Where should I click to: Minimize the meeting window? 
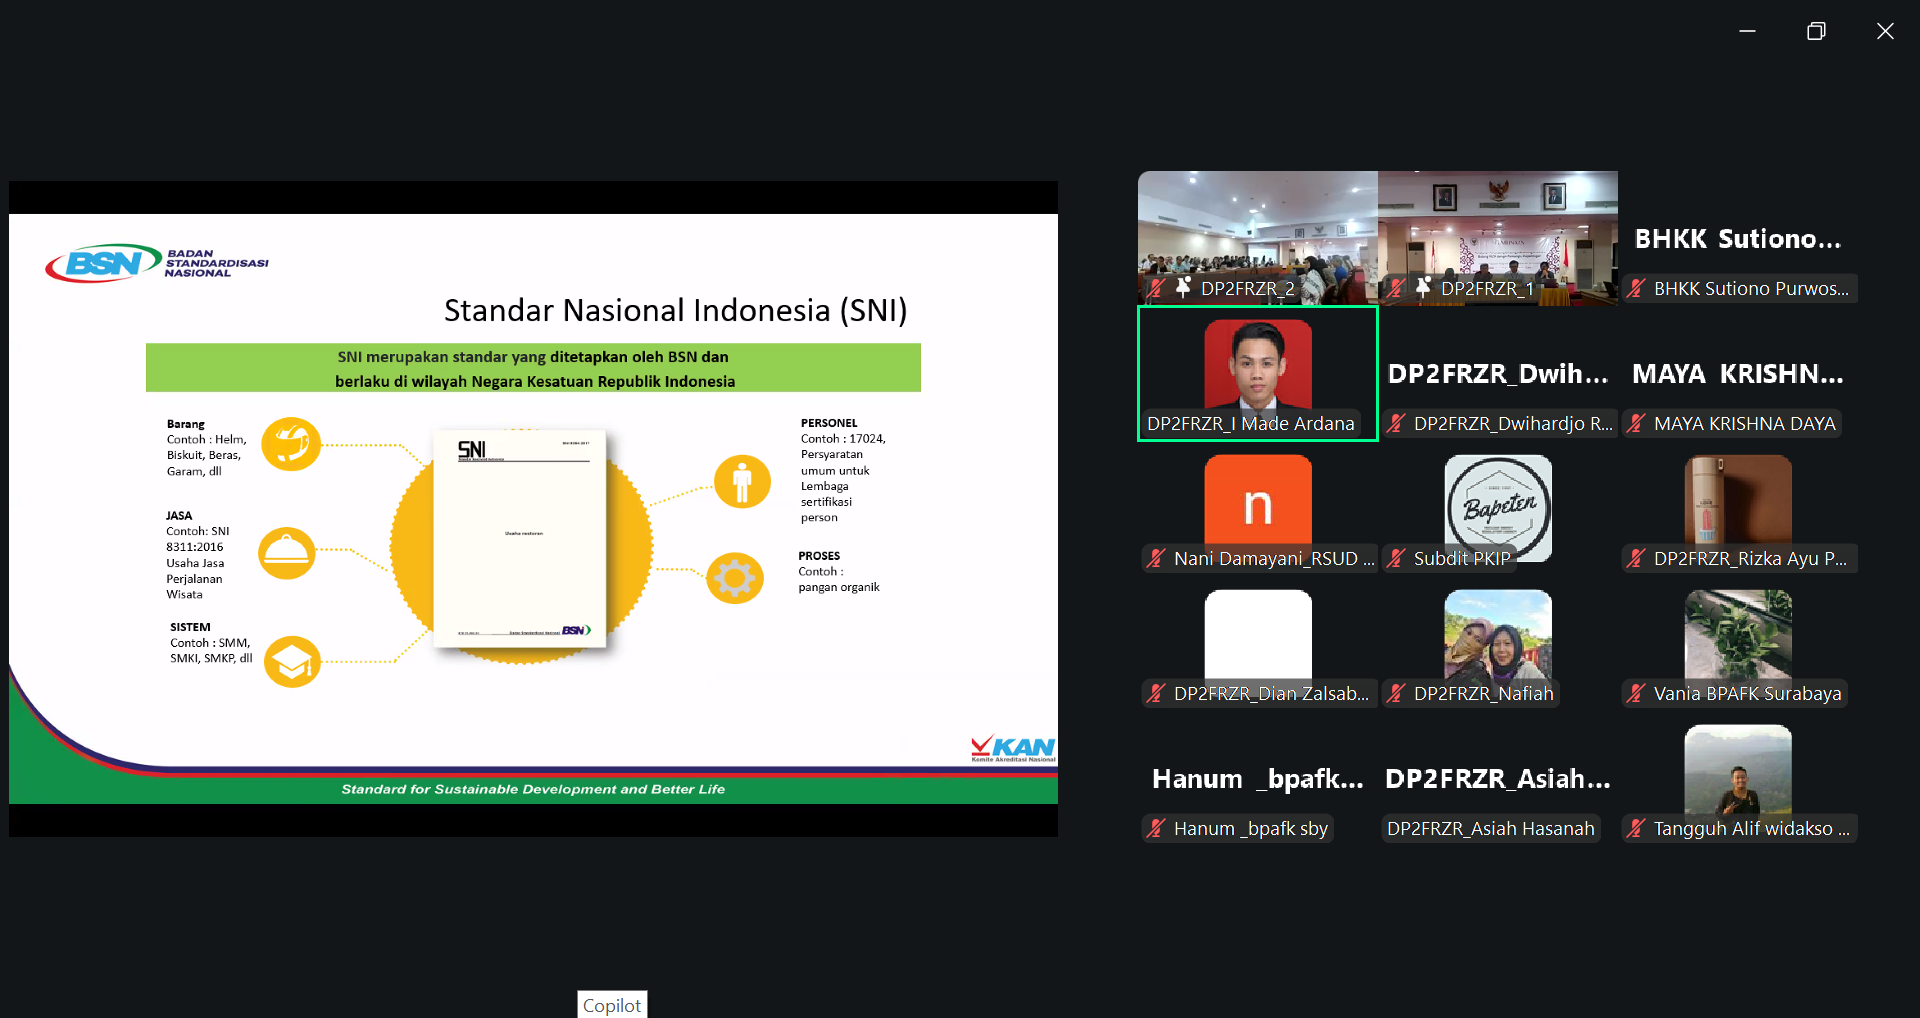point(1747,31)
